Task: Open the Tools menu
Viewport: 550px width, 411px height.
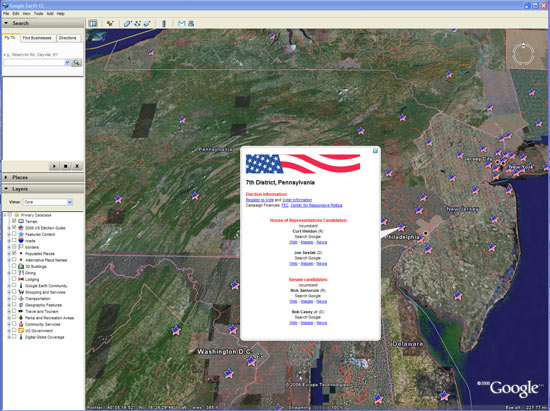Action: [38, 14]
